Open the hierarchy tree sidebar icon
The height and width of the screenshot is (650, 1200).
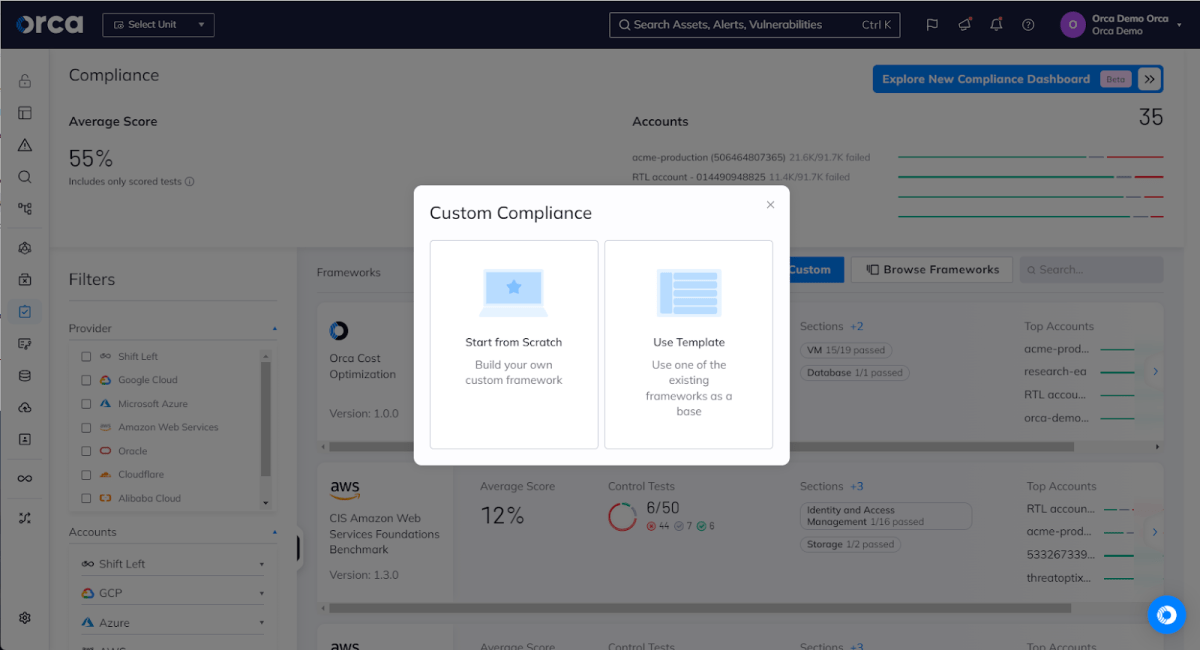[25, 209]
